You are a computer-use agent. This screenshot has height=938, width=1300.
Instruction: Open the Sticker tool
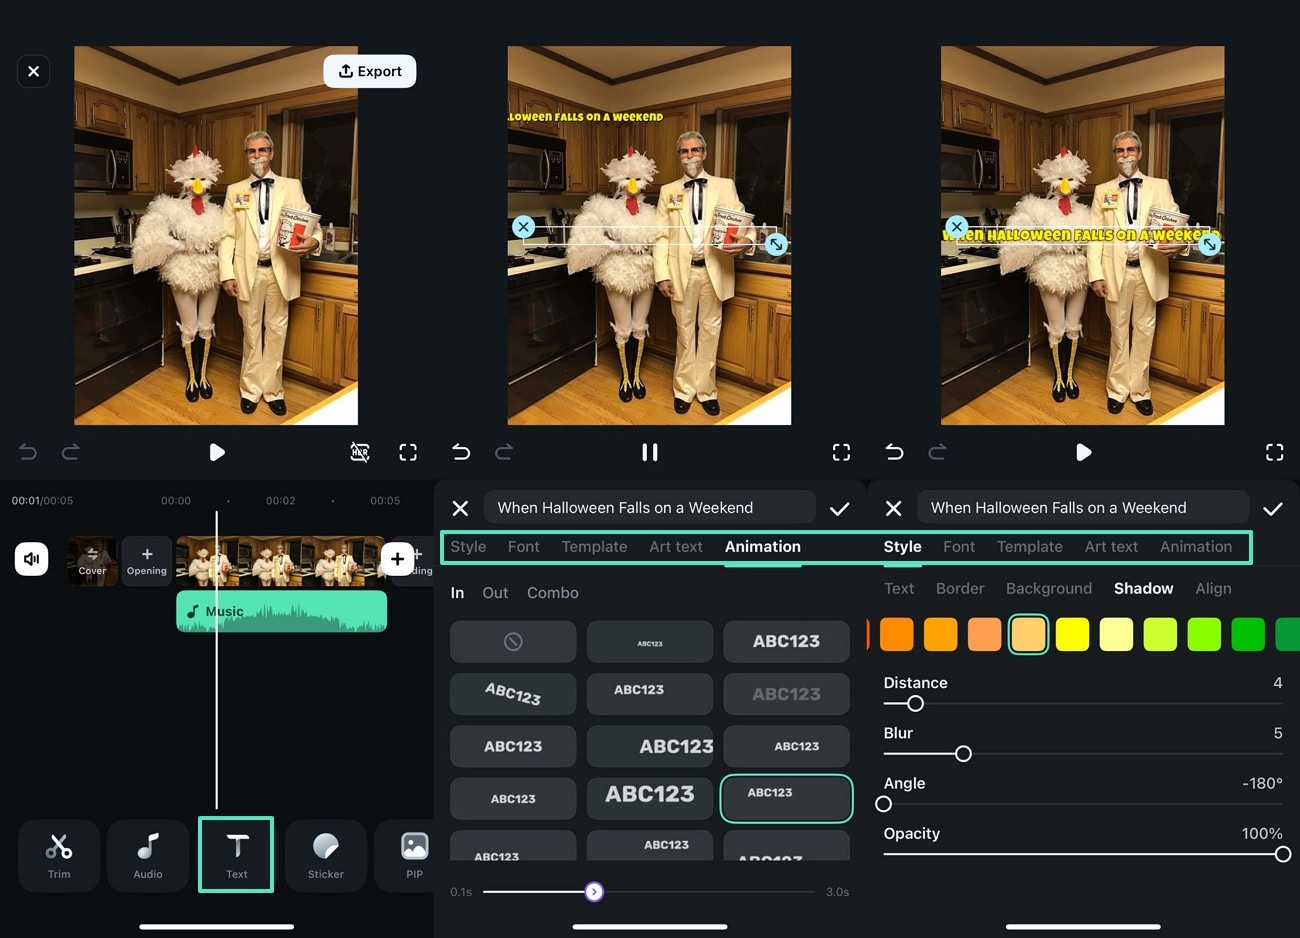(x=326, y=855)
